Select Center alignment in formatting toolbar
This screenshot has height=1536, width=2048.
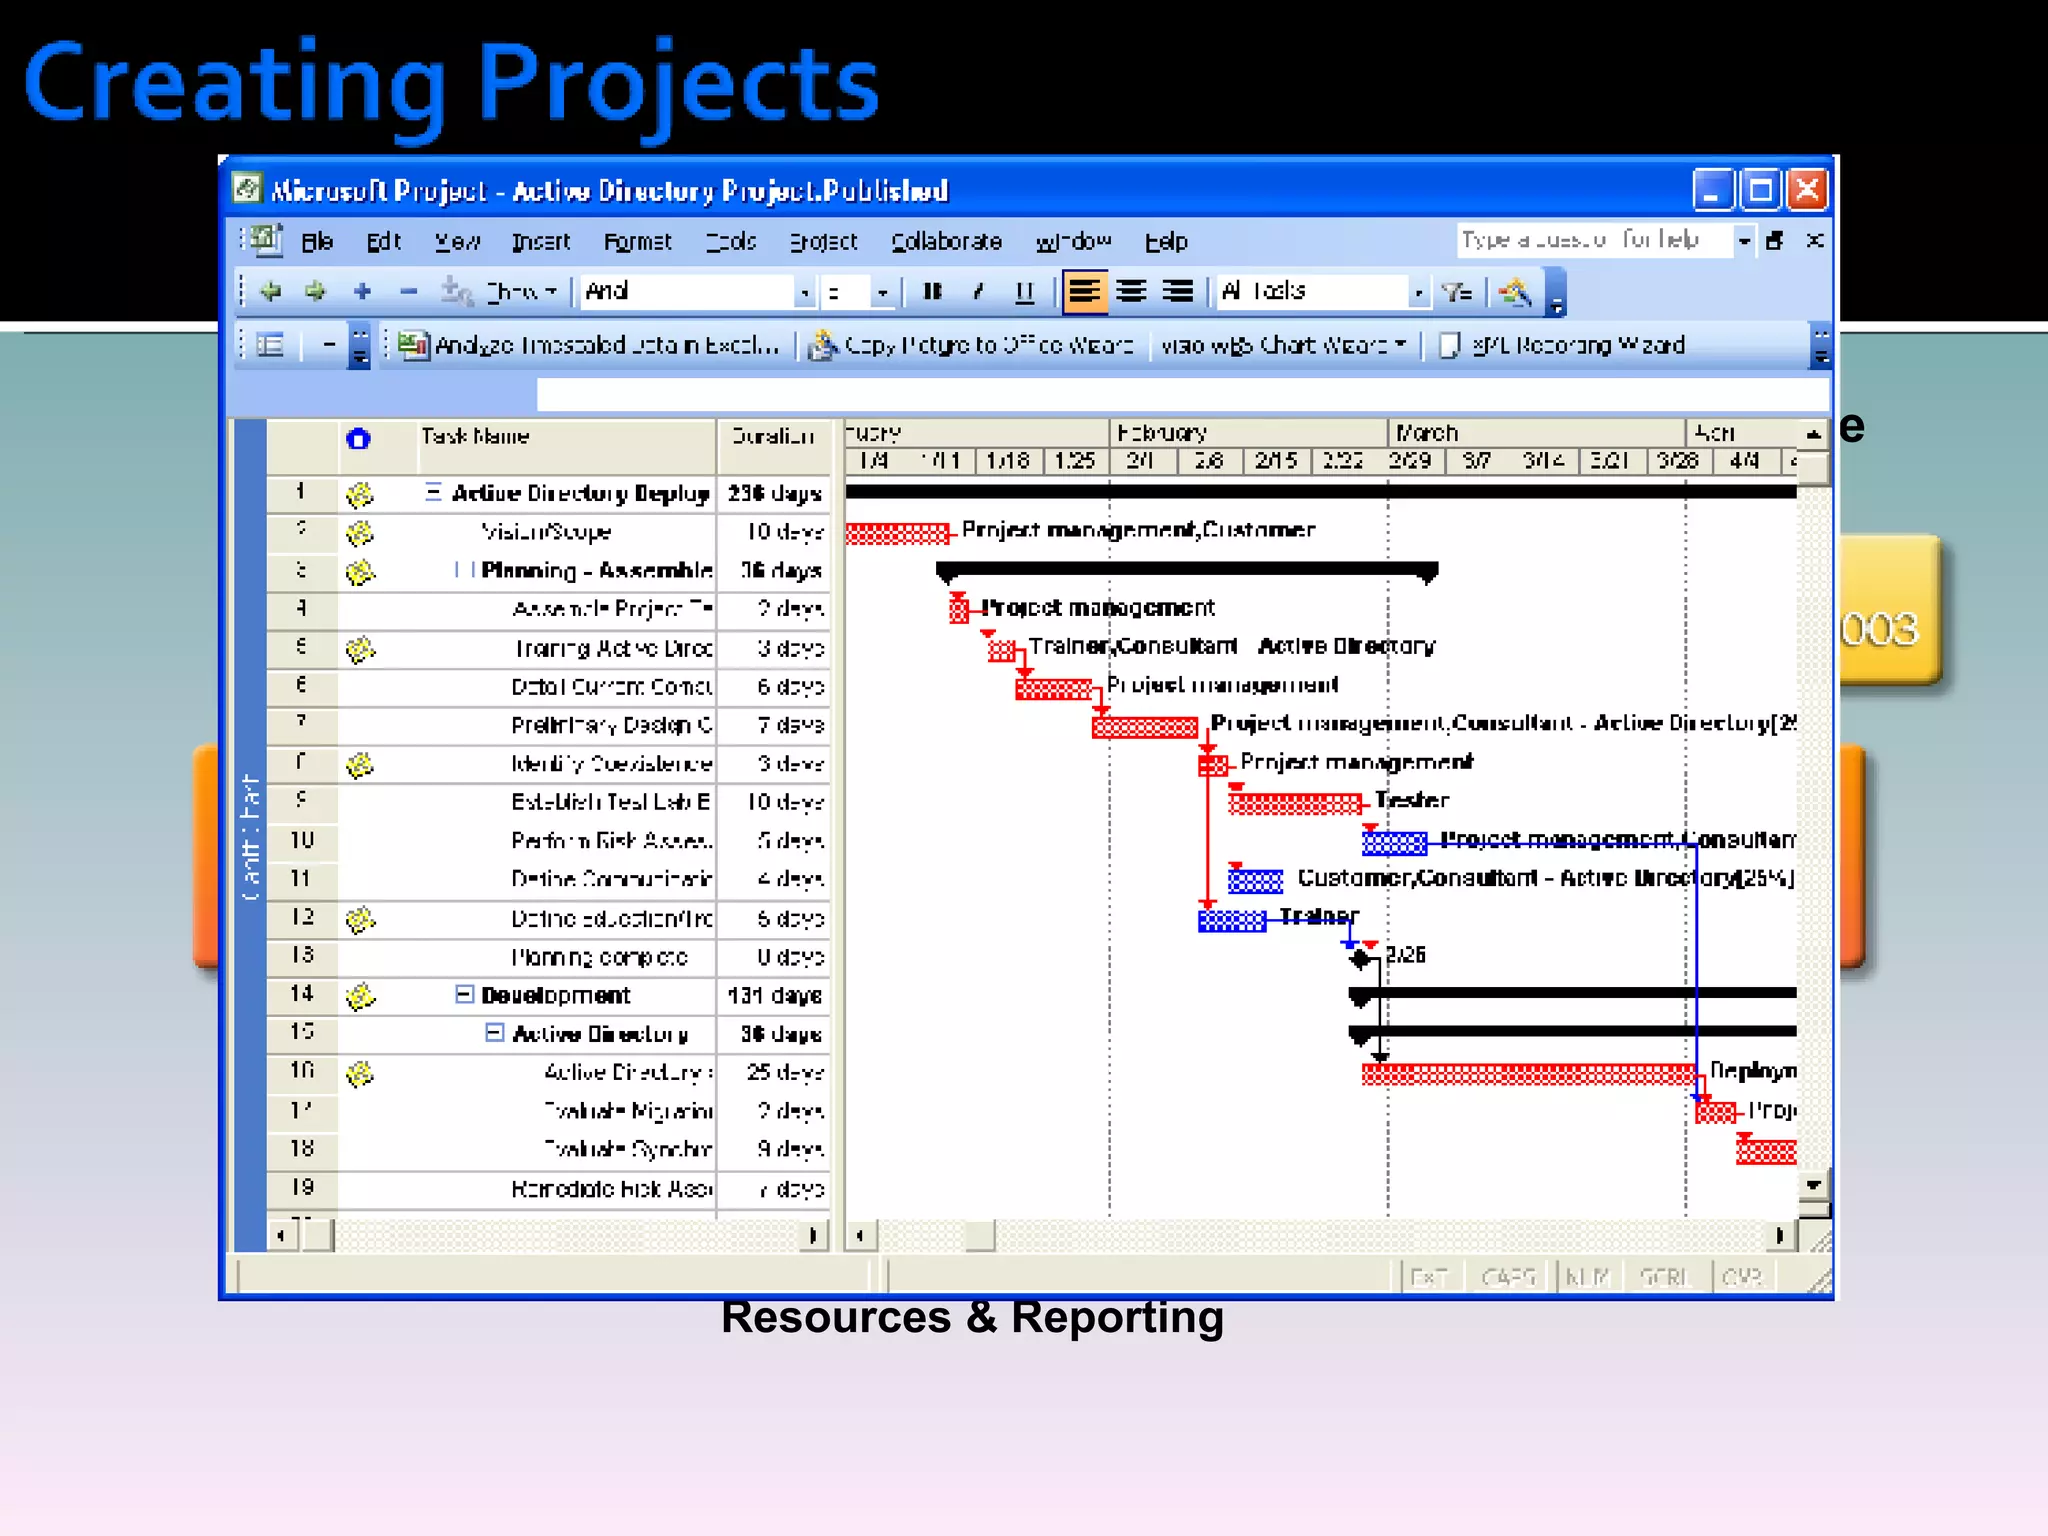point(1131,291)
